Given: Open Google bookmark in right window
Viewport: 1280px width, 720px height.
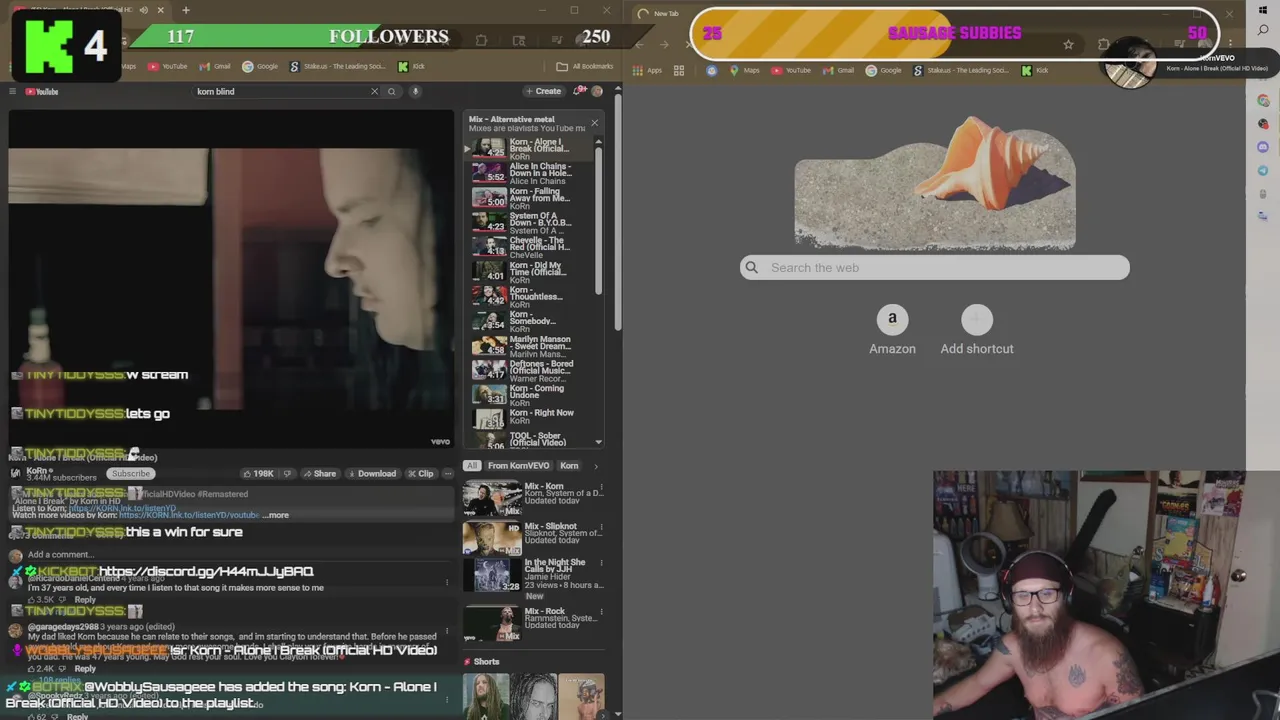Looking at the screenshot, I should (x=884, y=70).
